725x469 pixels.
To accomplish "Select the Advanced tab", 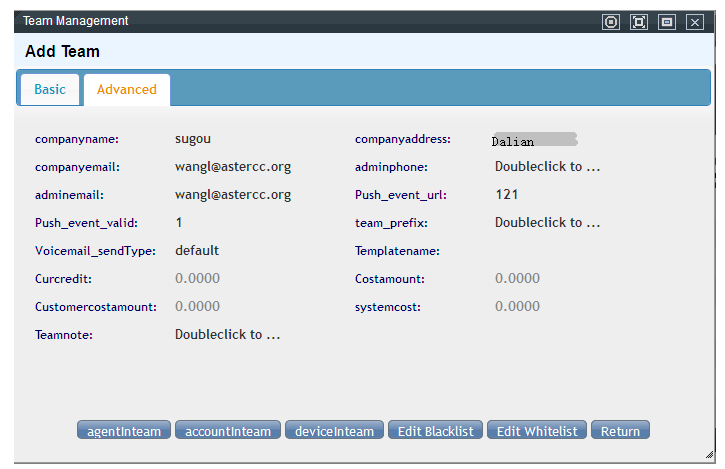I will 127,89.
